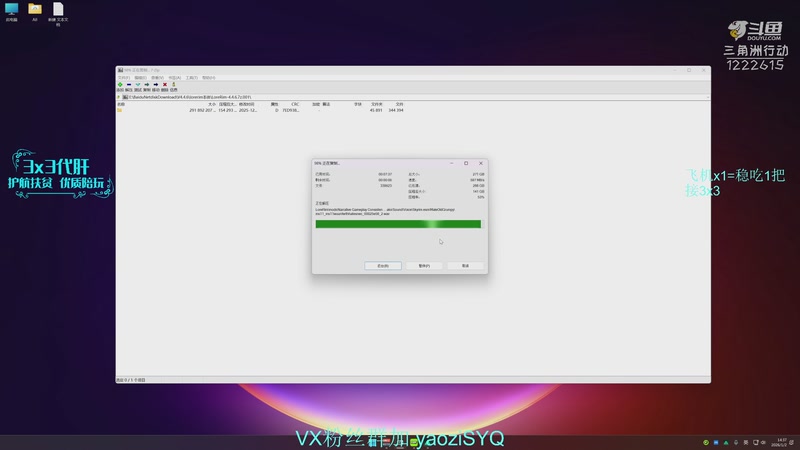
Task: Sort by the Size column header
Action: [212, 104]
